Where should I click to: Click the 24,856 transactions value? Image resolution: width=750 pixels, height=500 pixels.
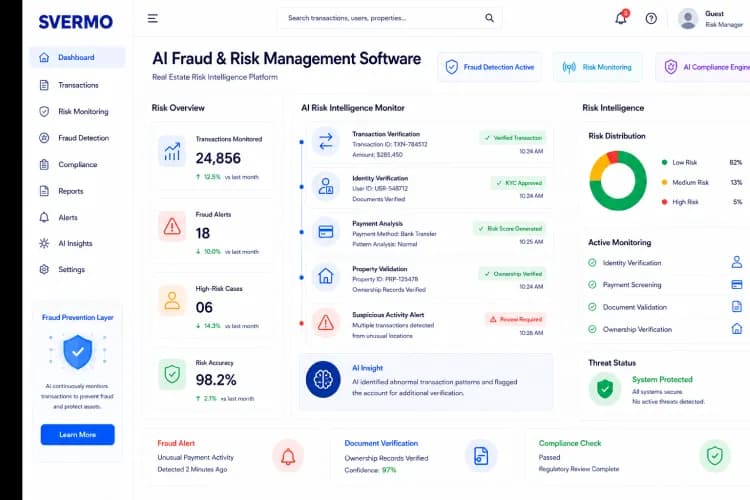(218, 158)
